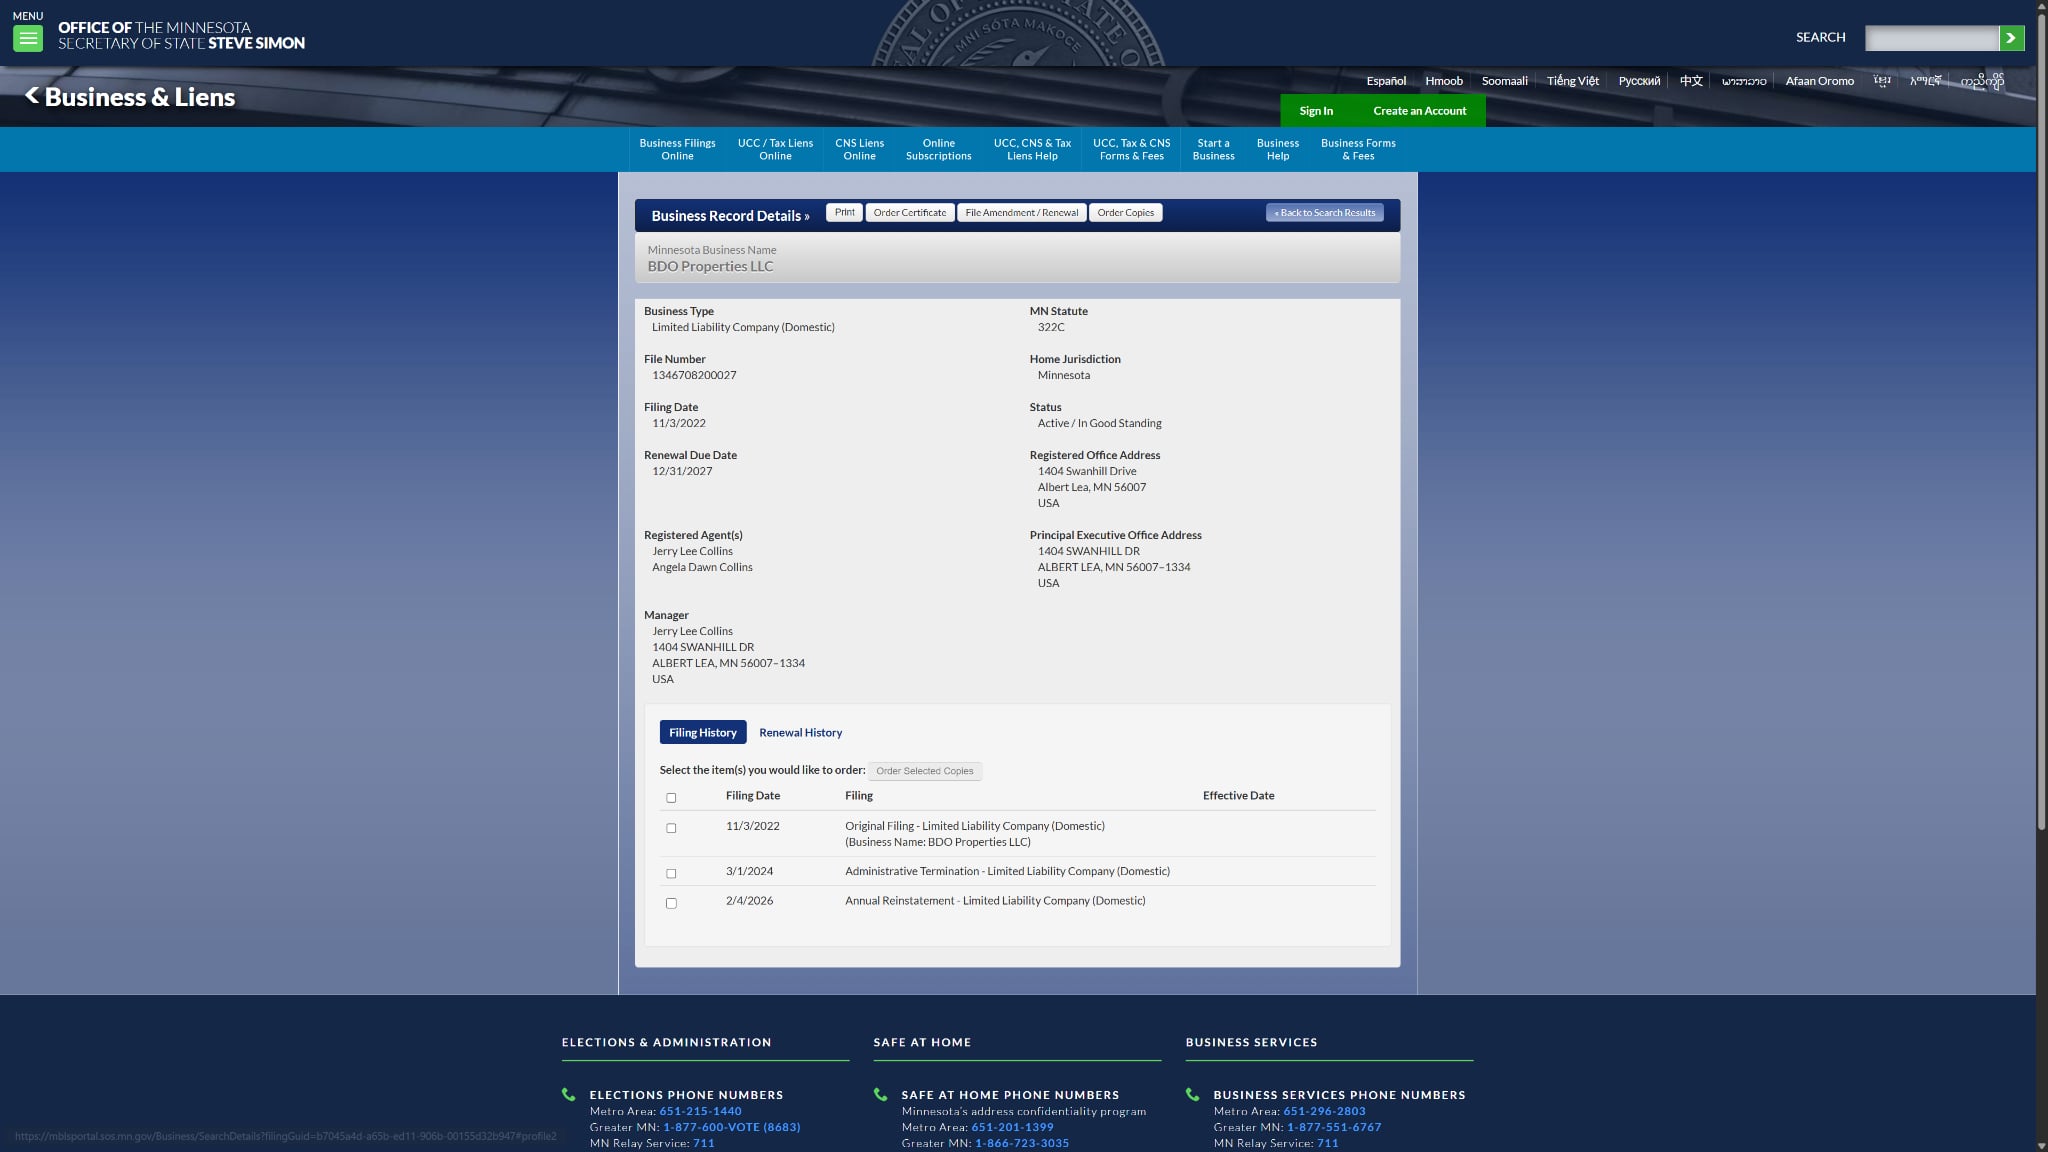Click the Active / In Good Standing status

(x=1099, y=424)
